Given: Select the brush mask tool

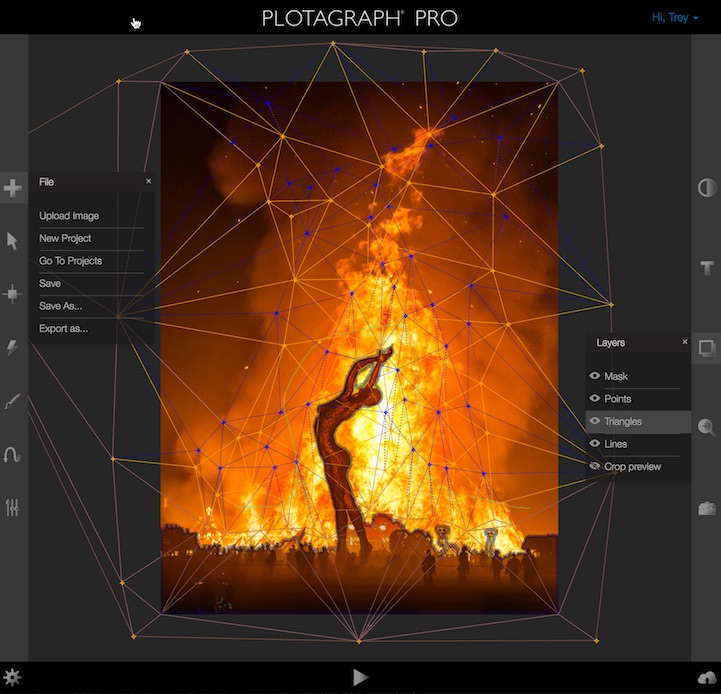Looking at the screenshot, I should point(13,401).
